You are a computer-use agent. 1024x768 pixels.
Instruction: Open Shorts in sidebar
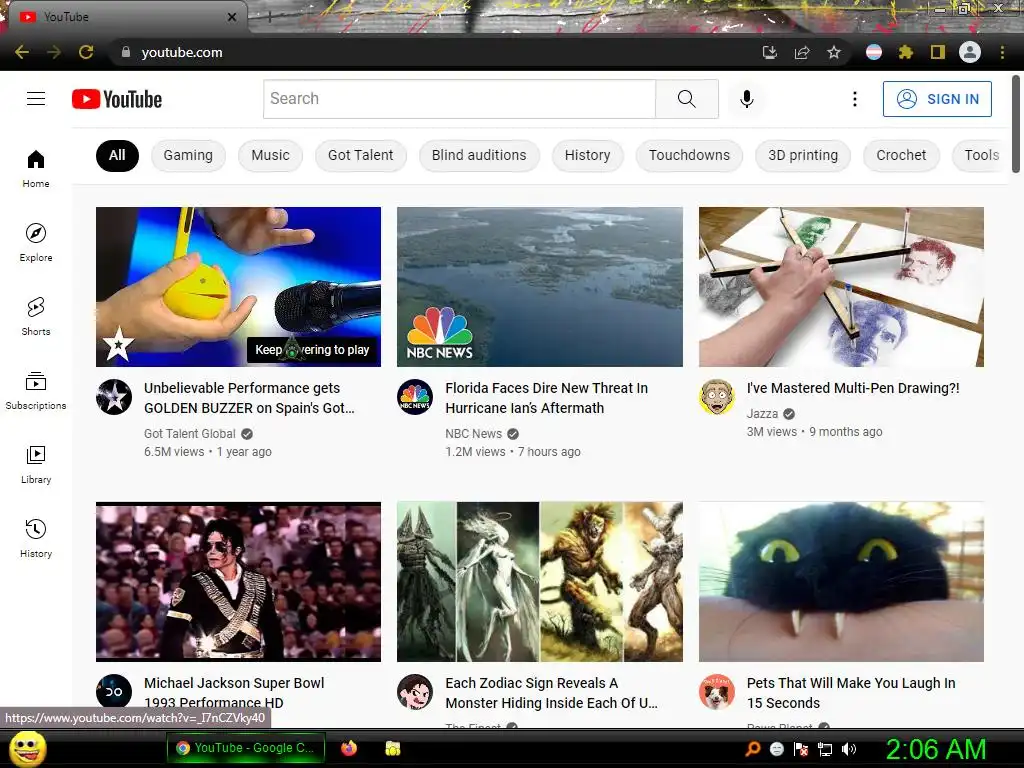click(x=36, y=317)
